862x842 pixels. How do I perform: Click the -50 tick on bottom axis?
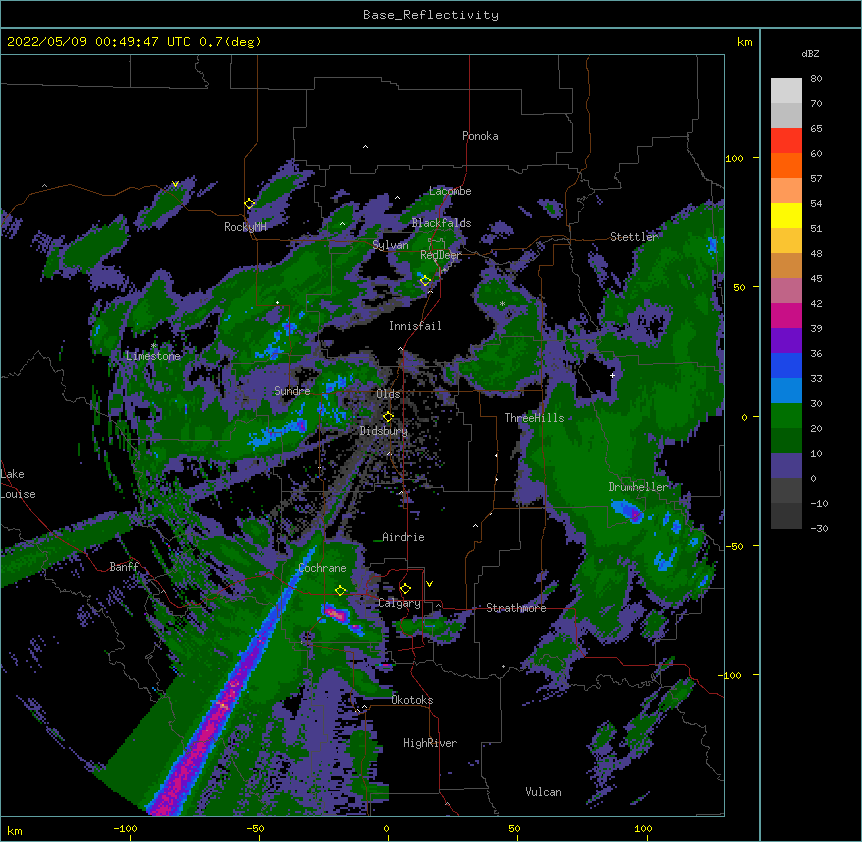[x=255, y=828]
